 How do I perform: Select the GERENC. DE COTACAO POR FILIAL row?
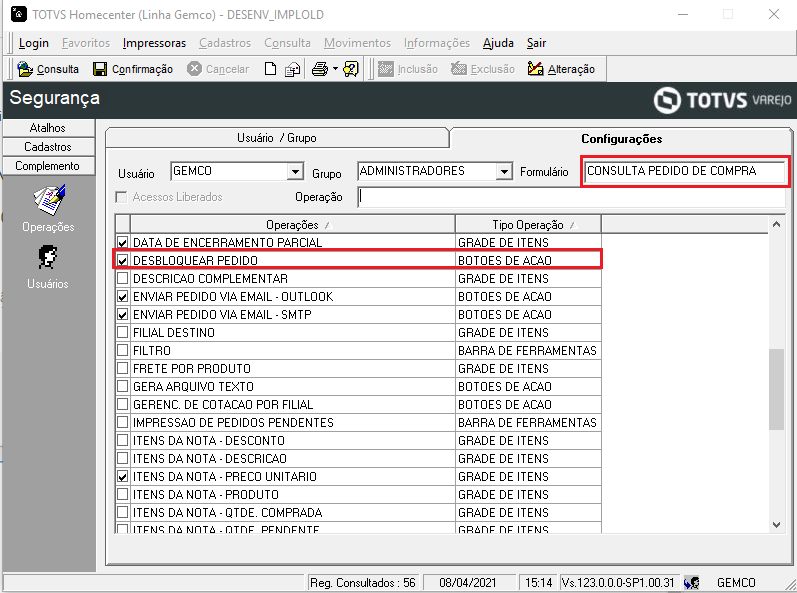(358, 404)
